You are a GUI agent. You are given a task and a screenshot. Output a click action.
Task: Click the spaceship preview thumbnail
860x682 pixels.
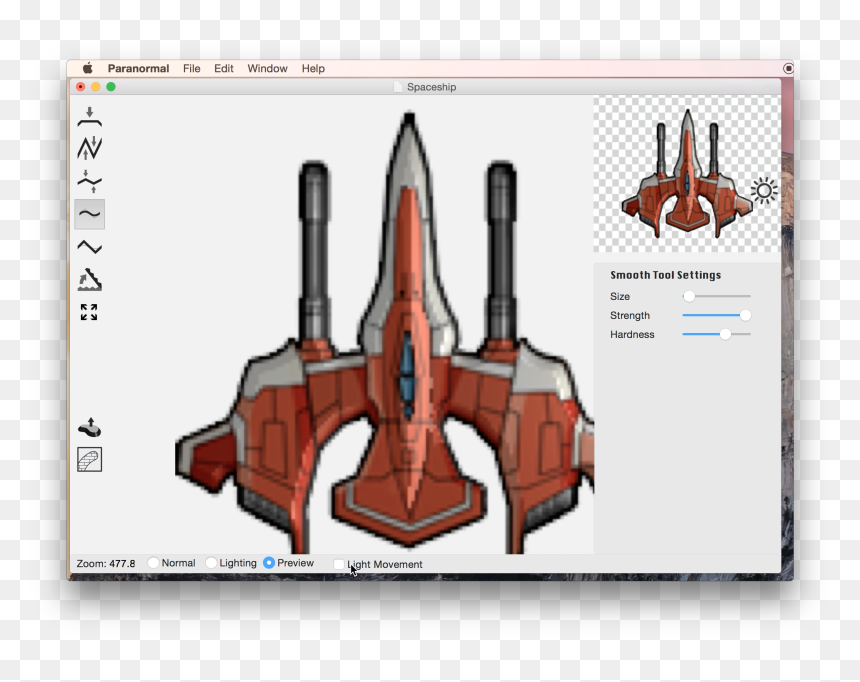pos(687,174)
